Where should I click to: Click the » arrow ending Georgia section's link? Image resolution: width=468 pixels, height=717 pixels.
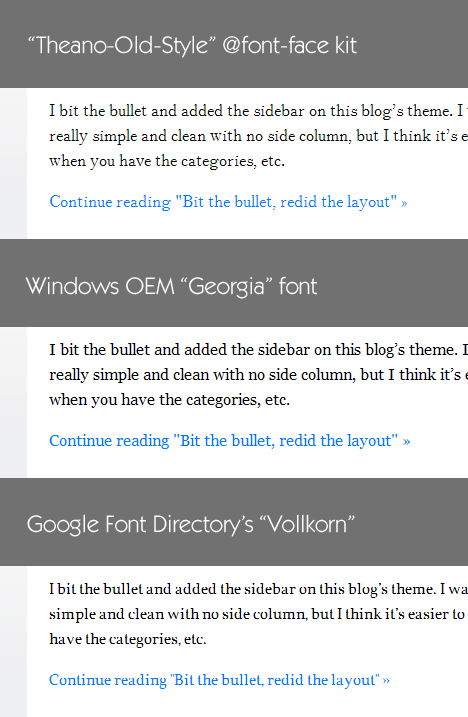point(407,442)
